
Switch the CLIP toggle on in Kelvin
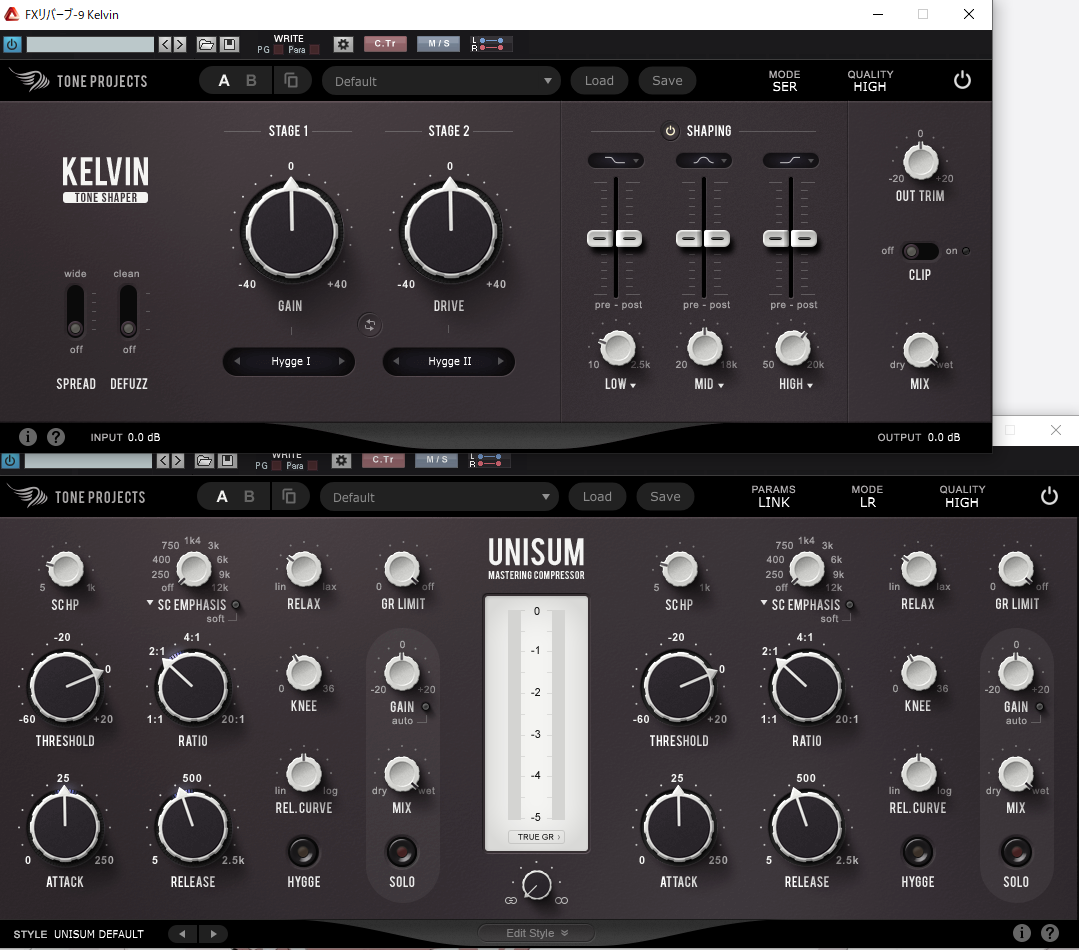pyautogui.click(x=920, y=251)
